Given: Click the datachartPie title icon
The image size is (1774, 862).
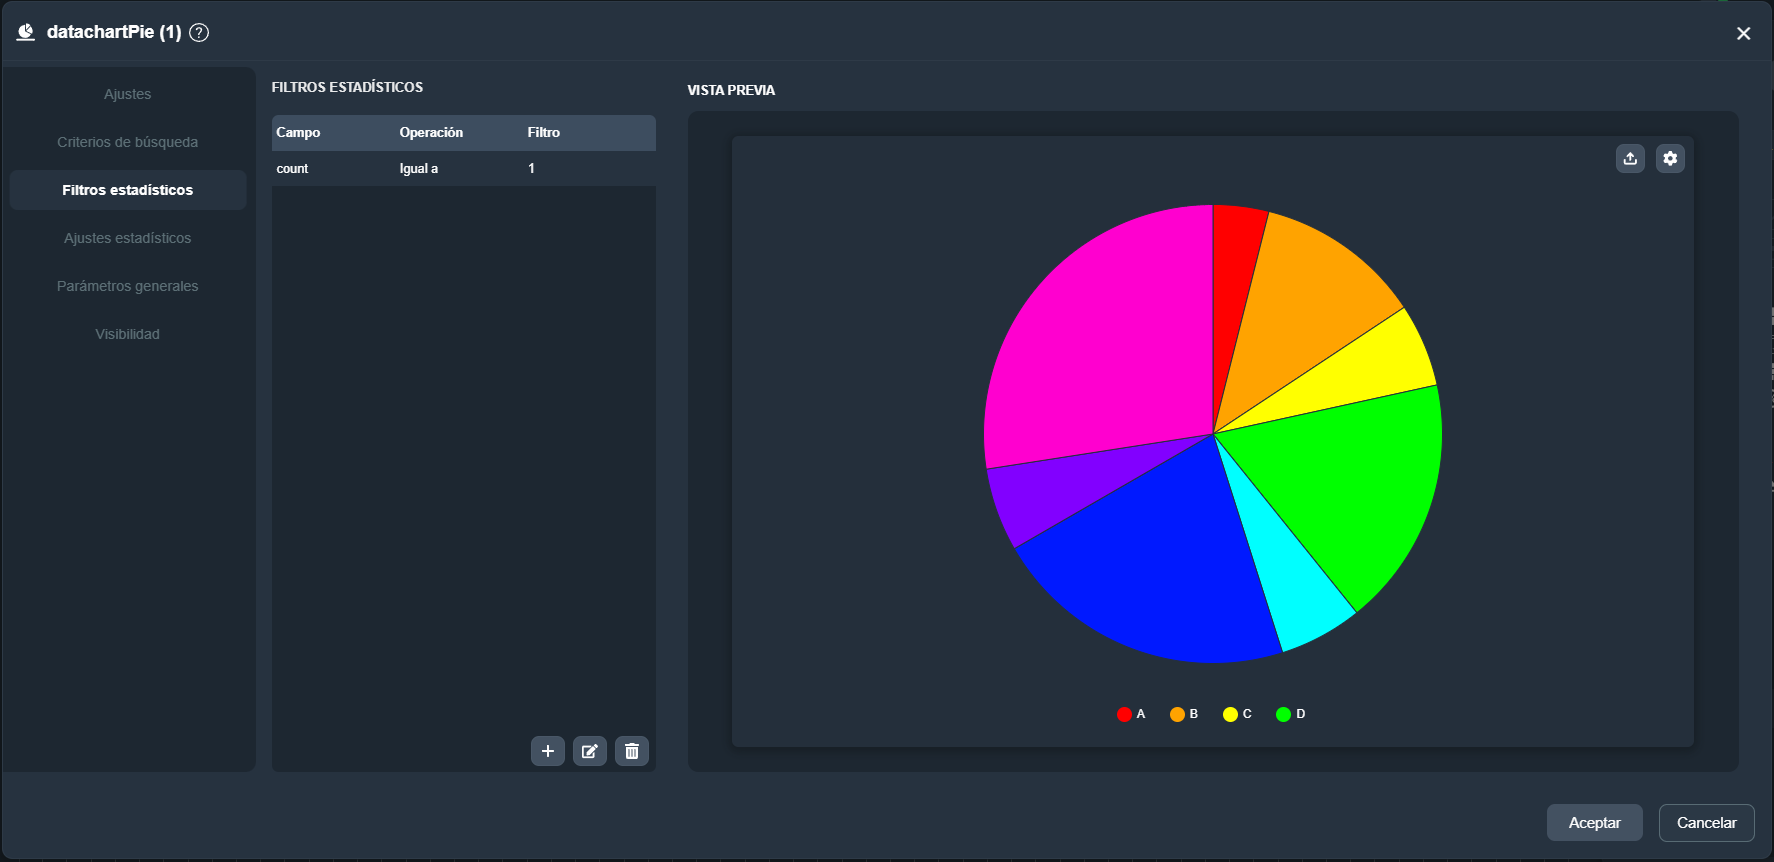Looking at the screenshot, I should pyautogui.click(x=26, y=32).
